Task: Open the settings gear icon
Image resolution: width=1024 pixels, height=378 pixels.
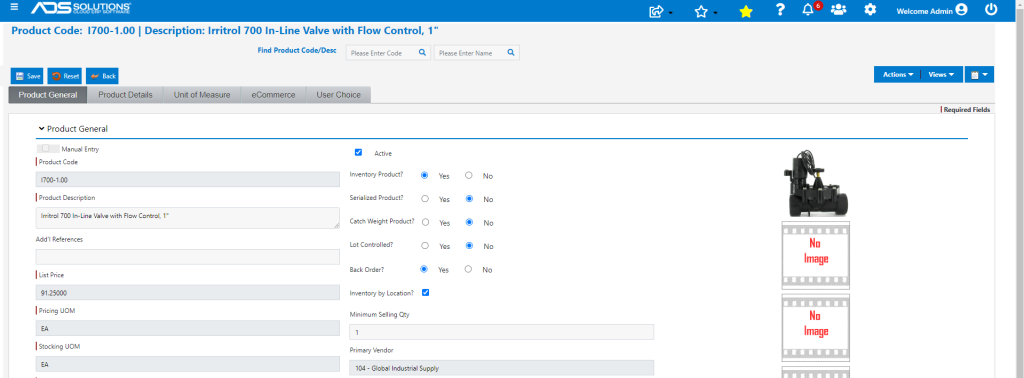Action: point(870,10)
